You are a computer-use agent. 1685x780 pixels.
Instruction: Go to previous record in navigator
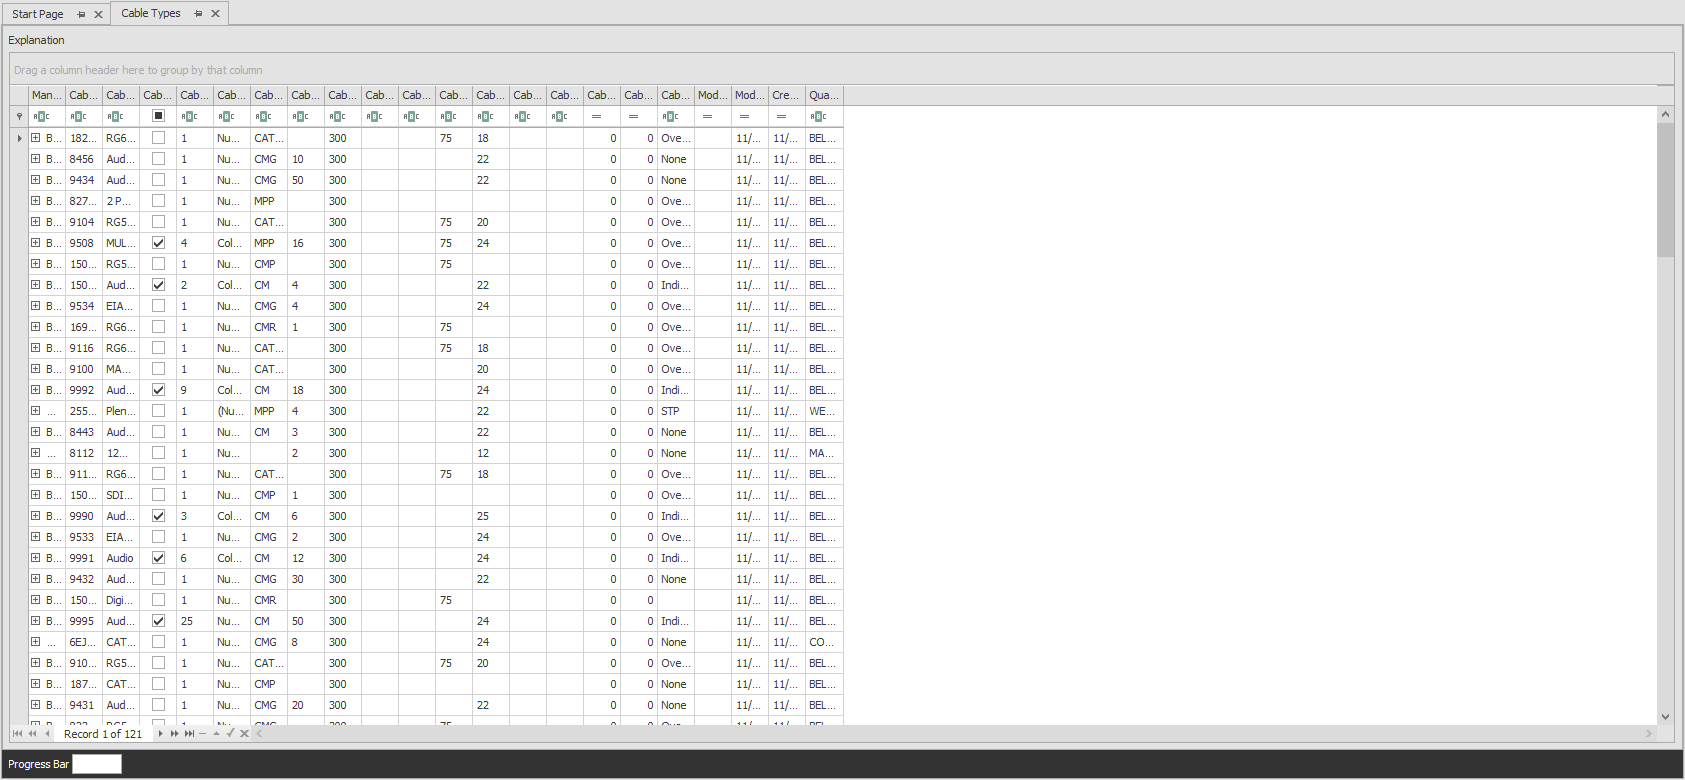[x=47, y=734]
